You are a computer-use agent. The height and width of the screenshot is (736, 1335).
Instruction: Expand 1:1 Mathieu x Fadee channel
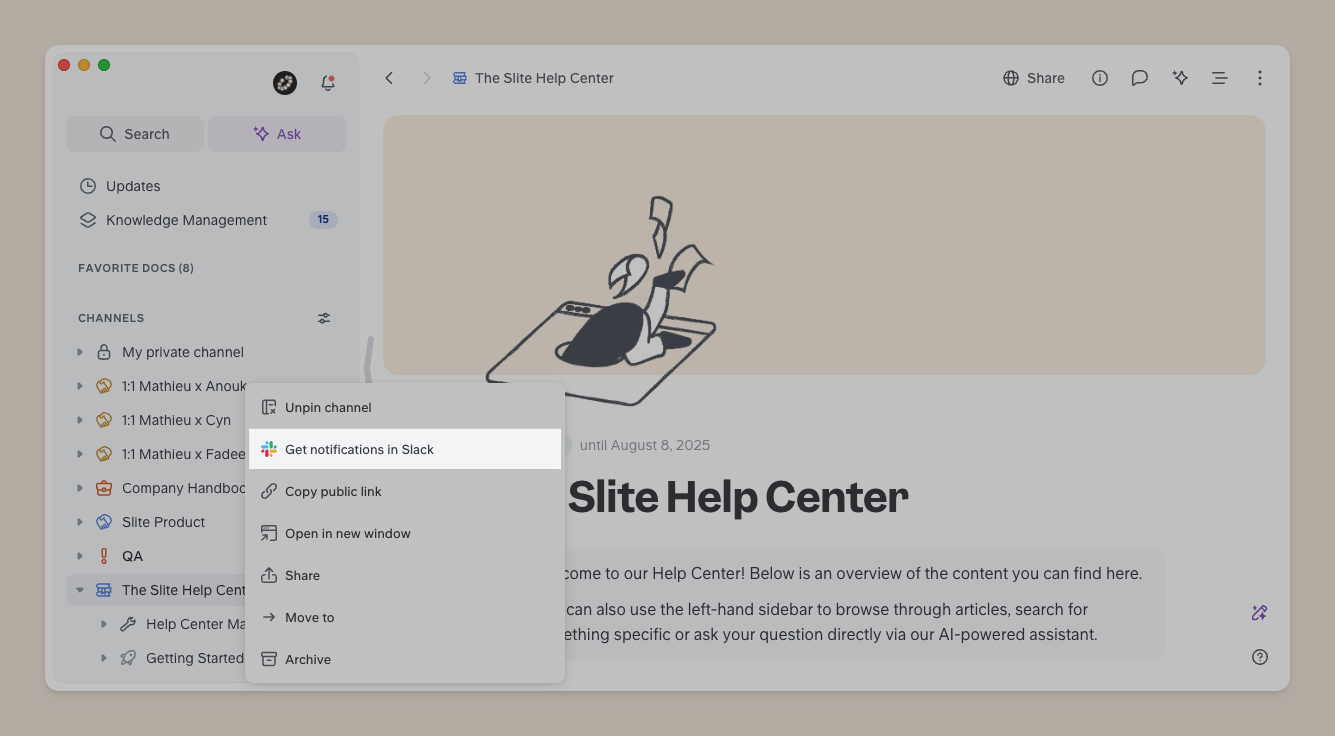[80, 454]
